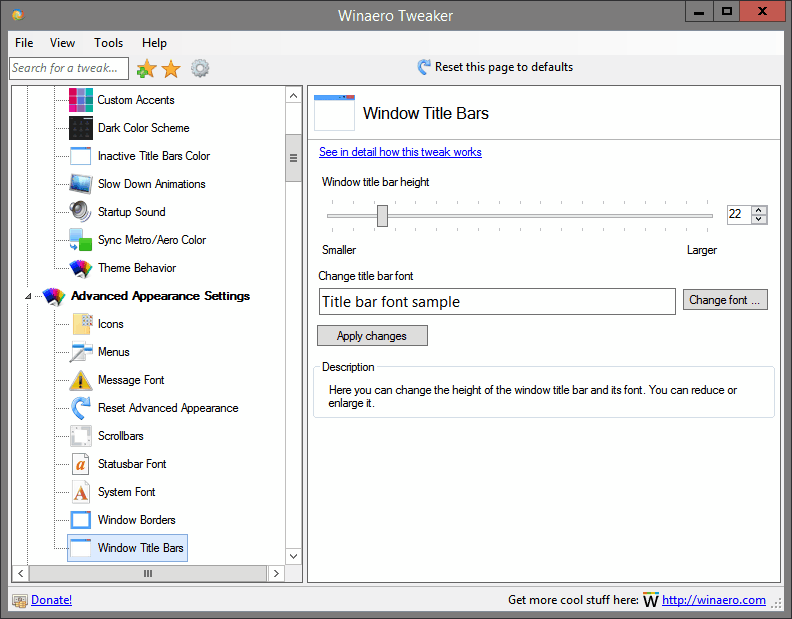
Task: Click the Theme Behavior color fan icon
Action: tap(81, 268)
